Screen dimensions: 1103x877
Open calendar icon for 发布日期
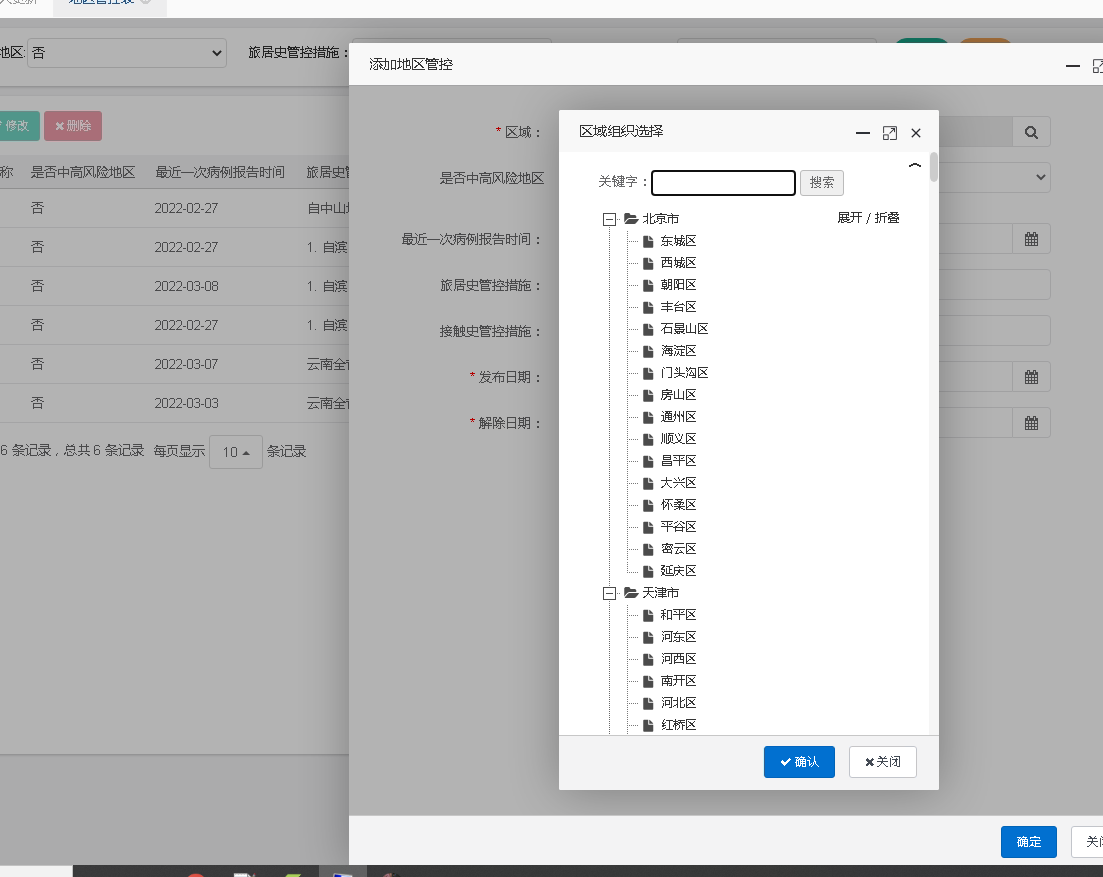tap(1031, 377)
